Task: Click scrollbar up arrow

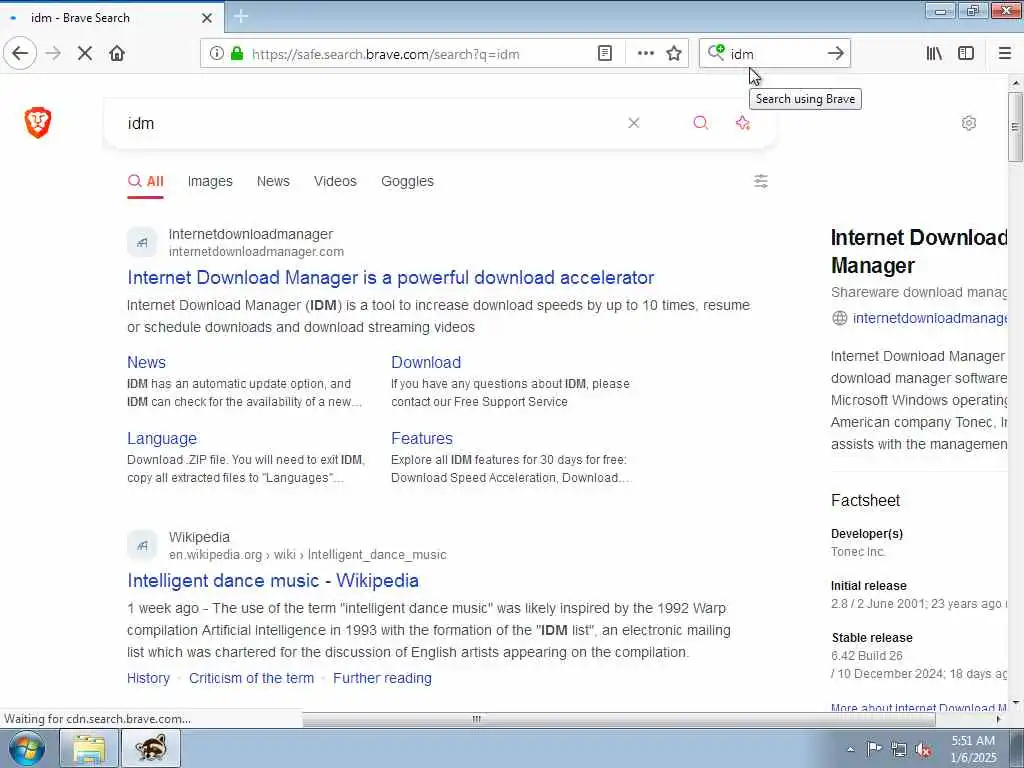Action: [x=1015, y=83]
